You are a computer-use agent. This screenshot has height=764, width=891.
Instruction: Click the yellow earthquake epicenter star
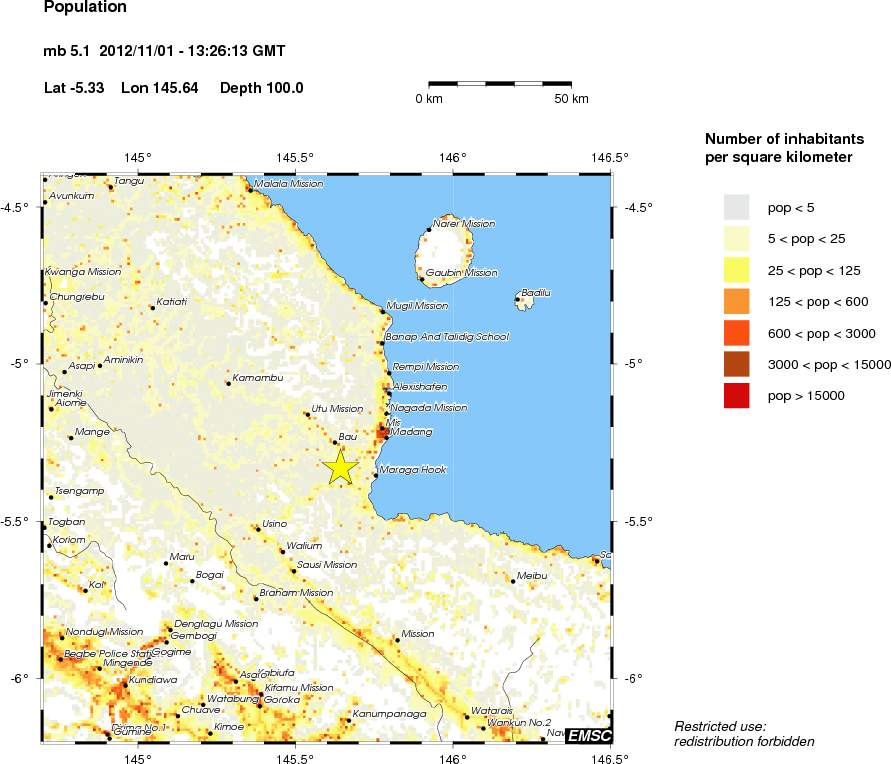click(x=340, y=467)
